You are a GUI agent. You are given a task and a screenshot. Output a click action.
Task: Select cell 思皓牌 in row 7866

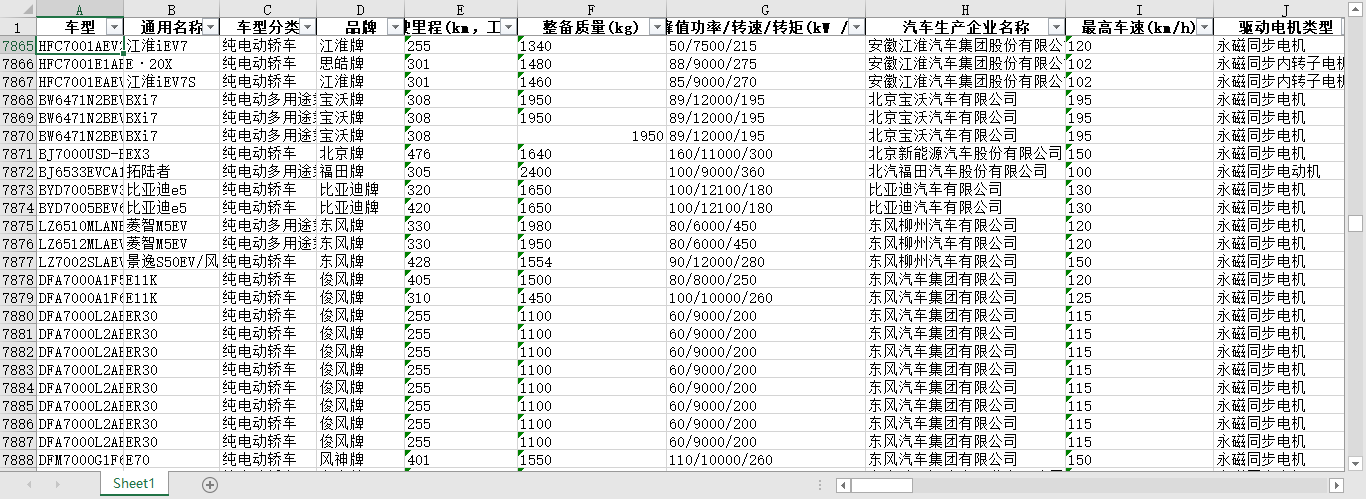[361, 63]
